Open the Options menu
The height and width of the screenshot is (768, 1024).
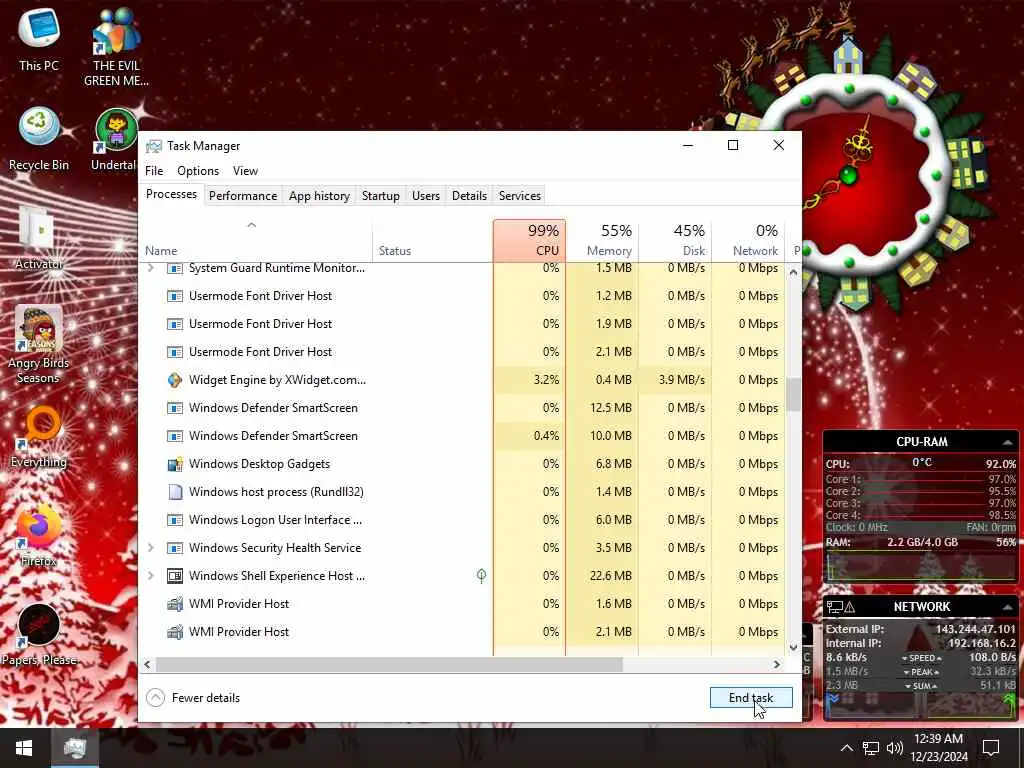[x=198, y=170]
